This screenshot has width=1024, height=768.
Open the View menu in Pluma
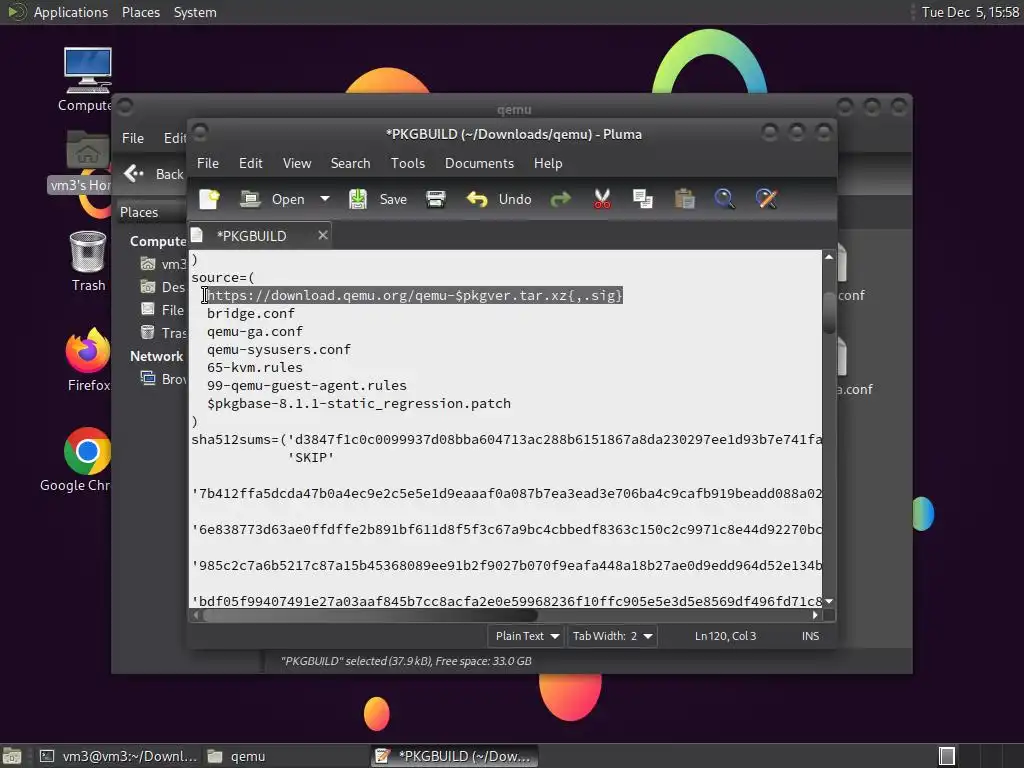pyautogui.click(x=296, y=163)
